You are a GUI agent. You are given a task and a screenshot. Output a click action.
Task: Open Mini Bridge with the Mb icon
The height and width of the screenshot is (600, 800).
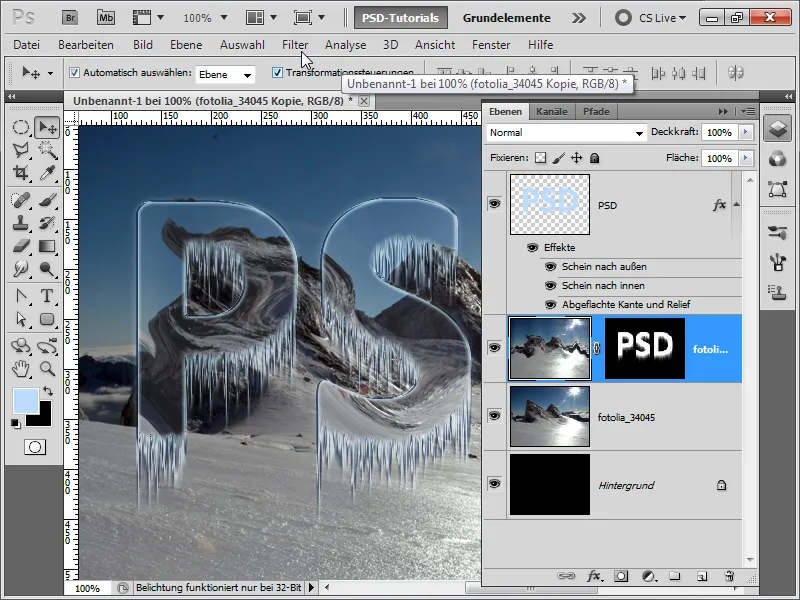[x=106, y=18]
